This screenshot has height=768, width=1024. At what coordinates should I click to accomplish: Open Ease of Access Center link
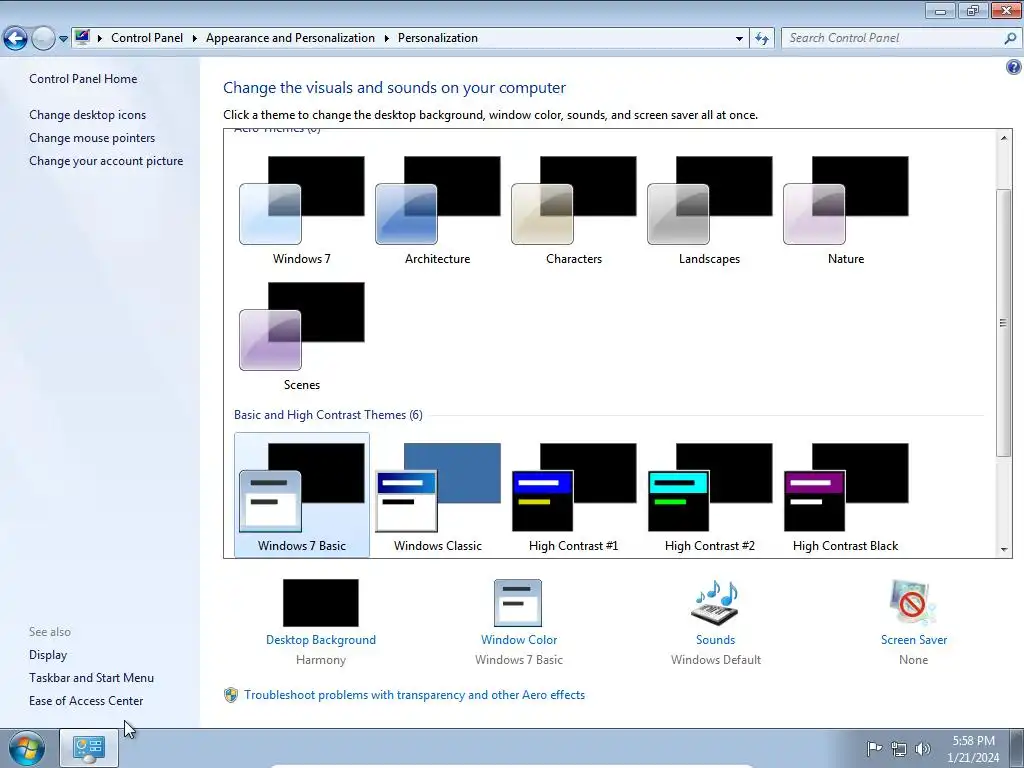point(86,701)
